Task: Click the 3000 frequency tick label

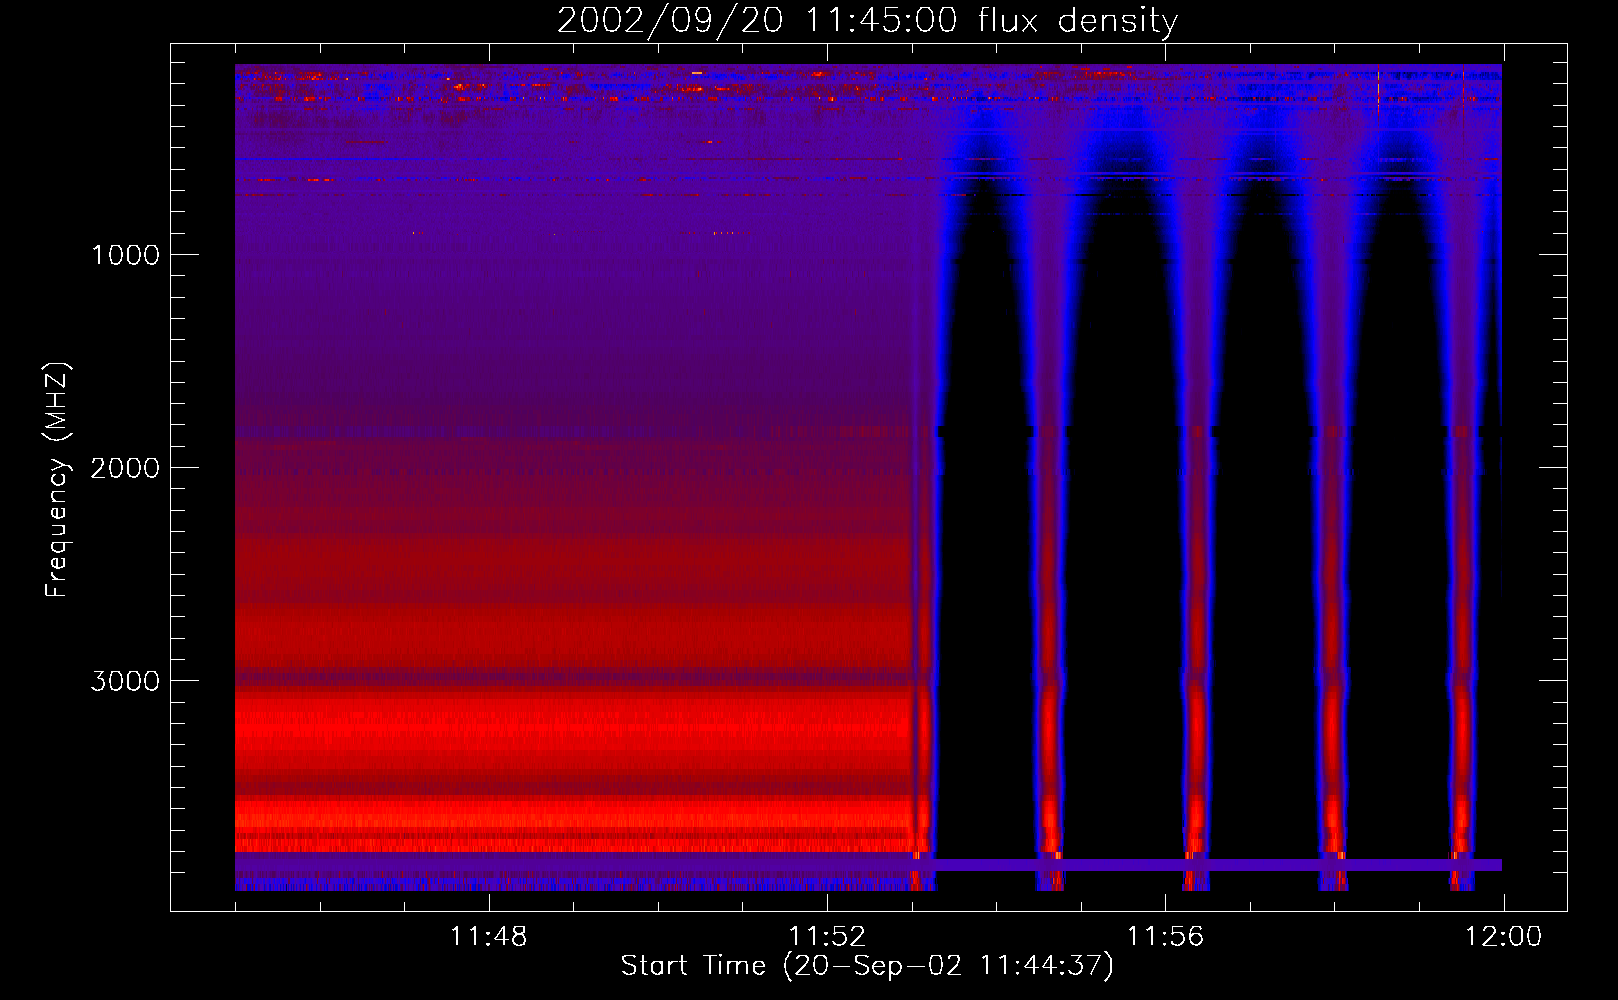Action: point(125,681)
